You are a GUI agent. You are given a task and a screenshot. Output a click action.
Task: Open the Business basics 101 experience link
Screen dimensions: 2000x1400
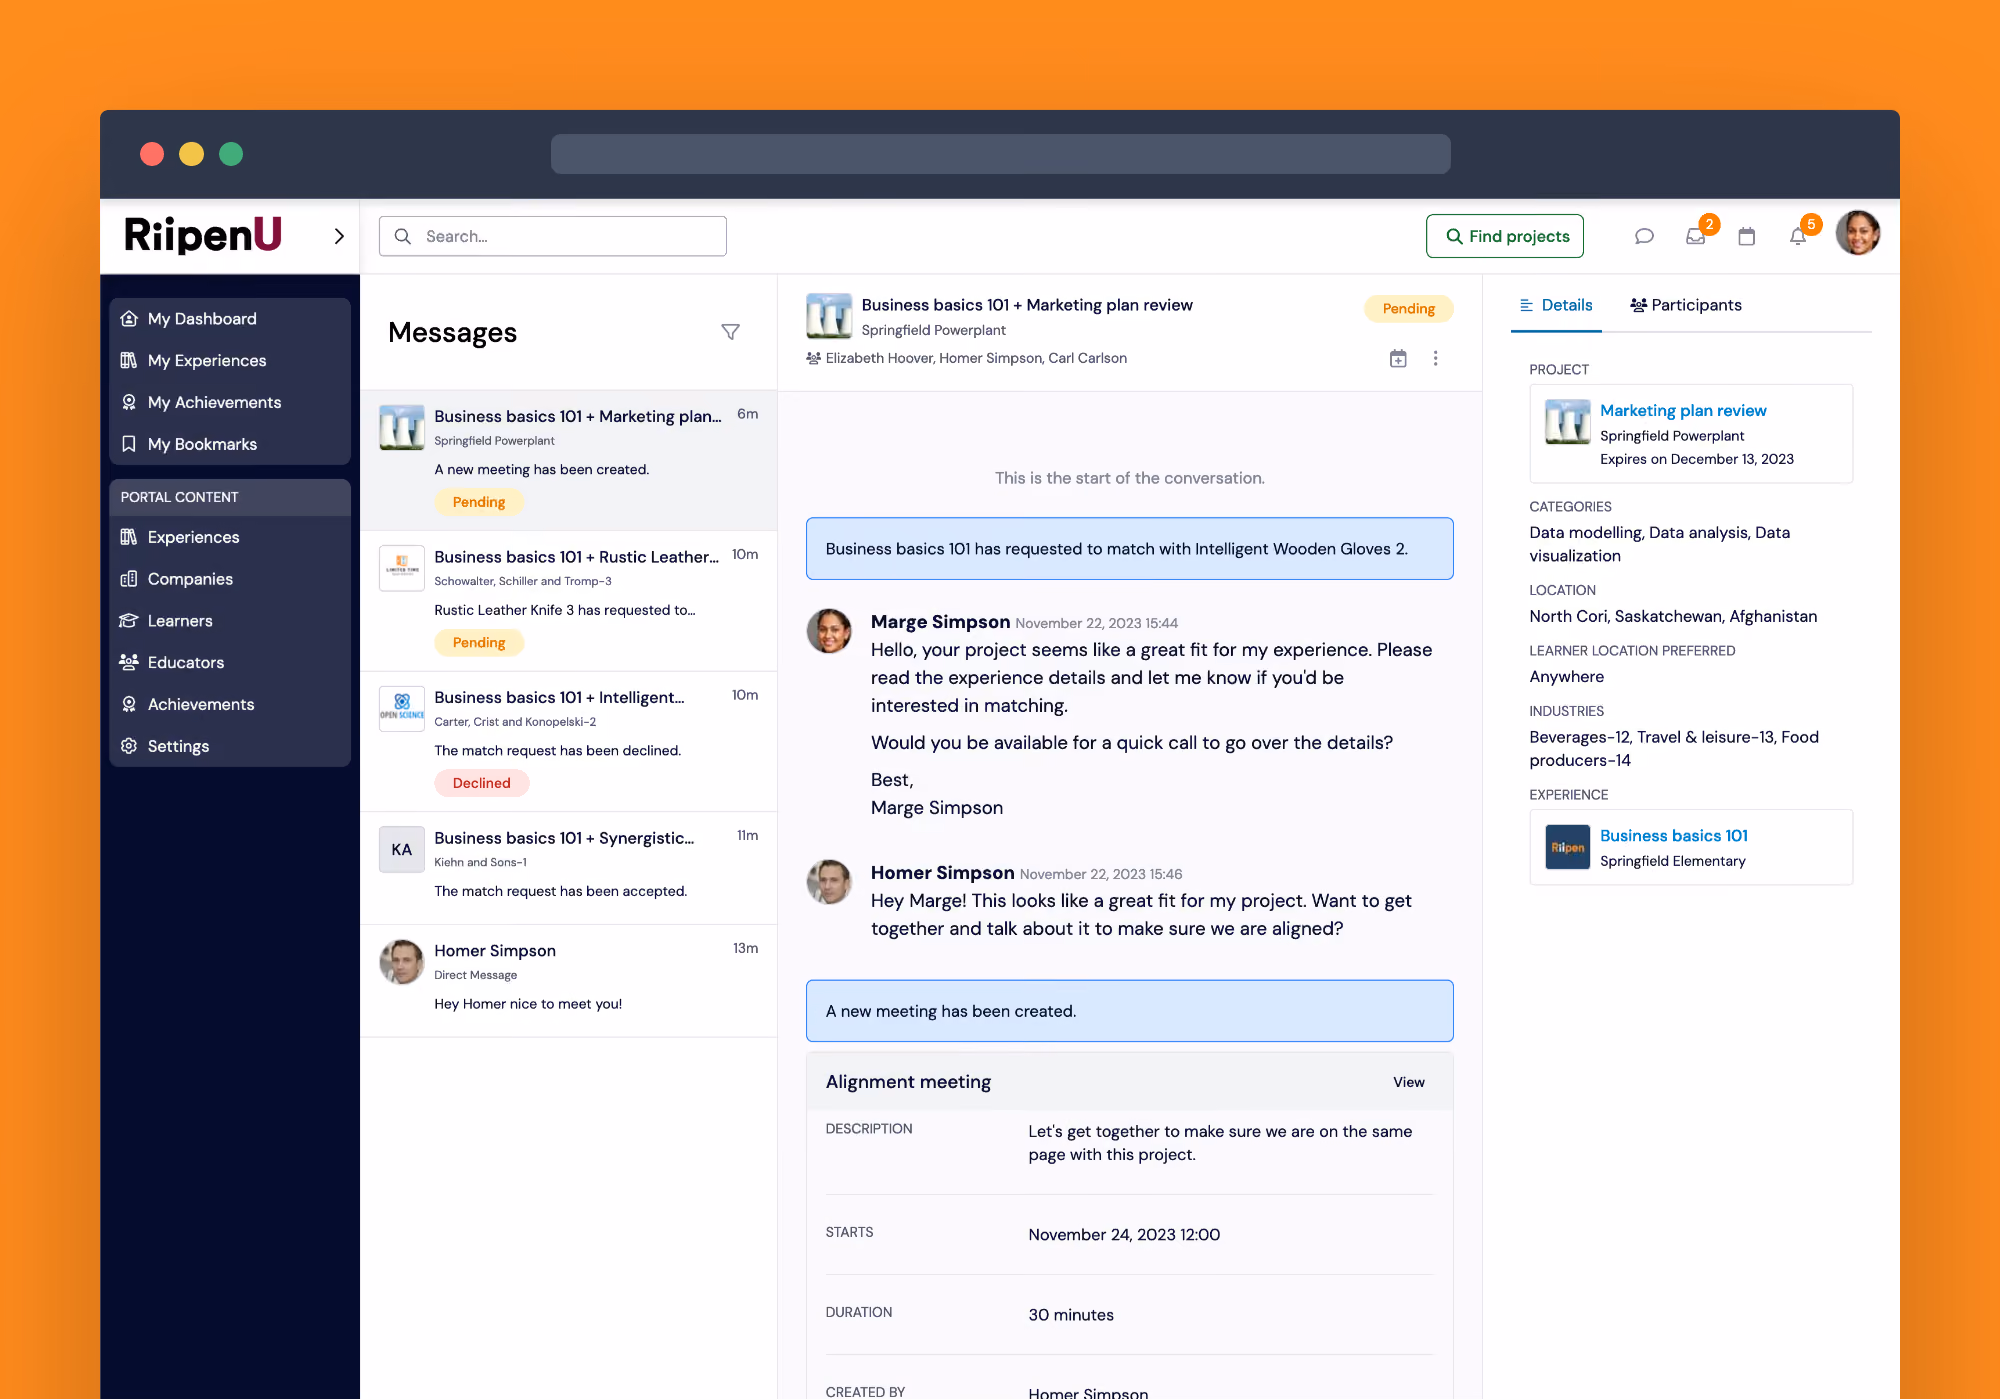point(1674,836)
